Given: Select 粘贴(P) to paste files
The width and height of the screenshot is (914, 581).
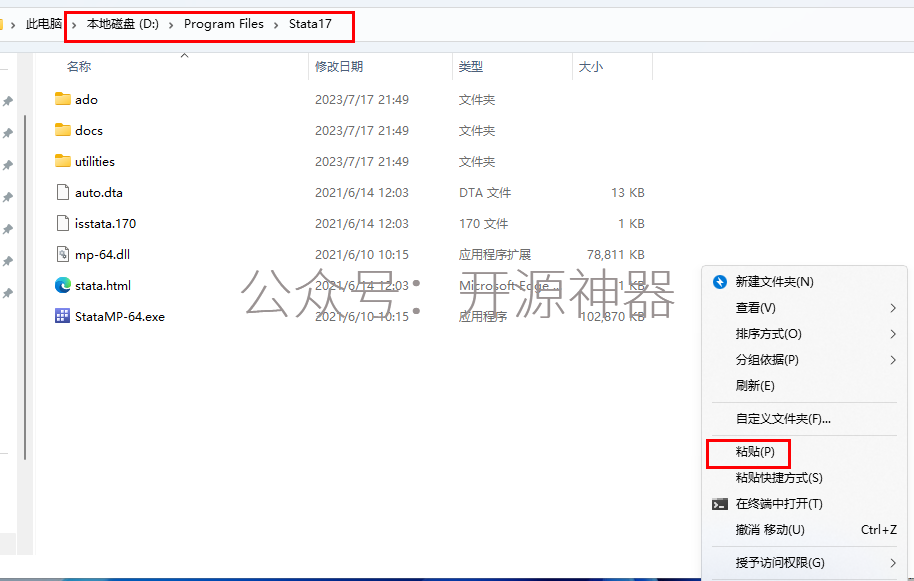Looking at the screenshot, I should tap(755, 452).
